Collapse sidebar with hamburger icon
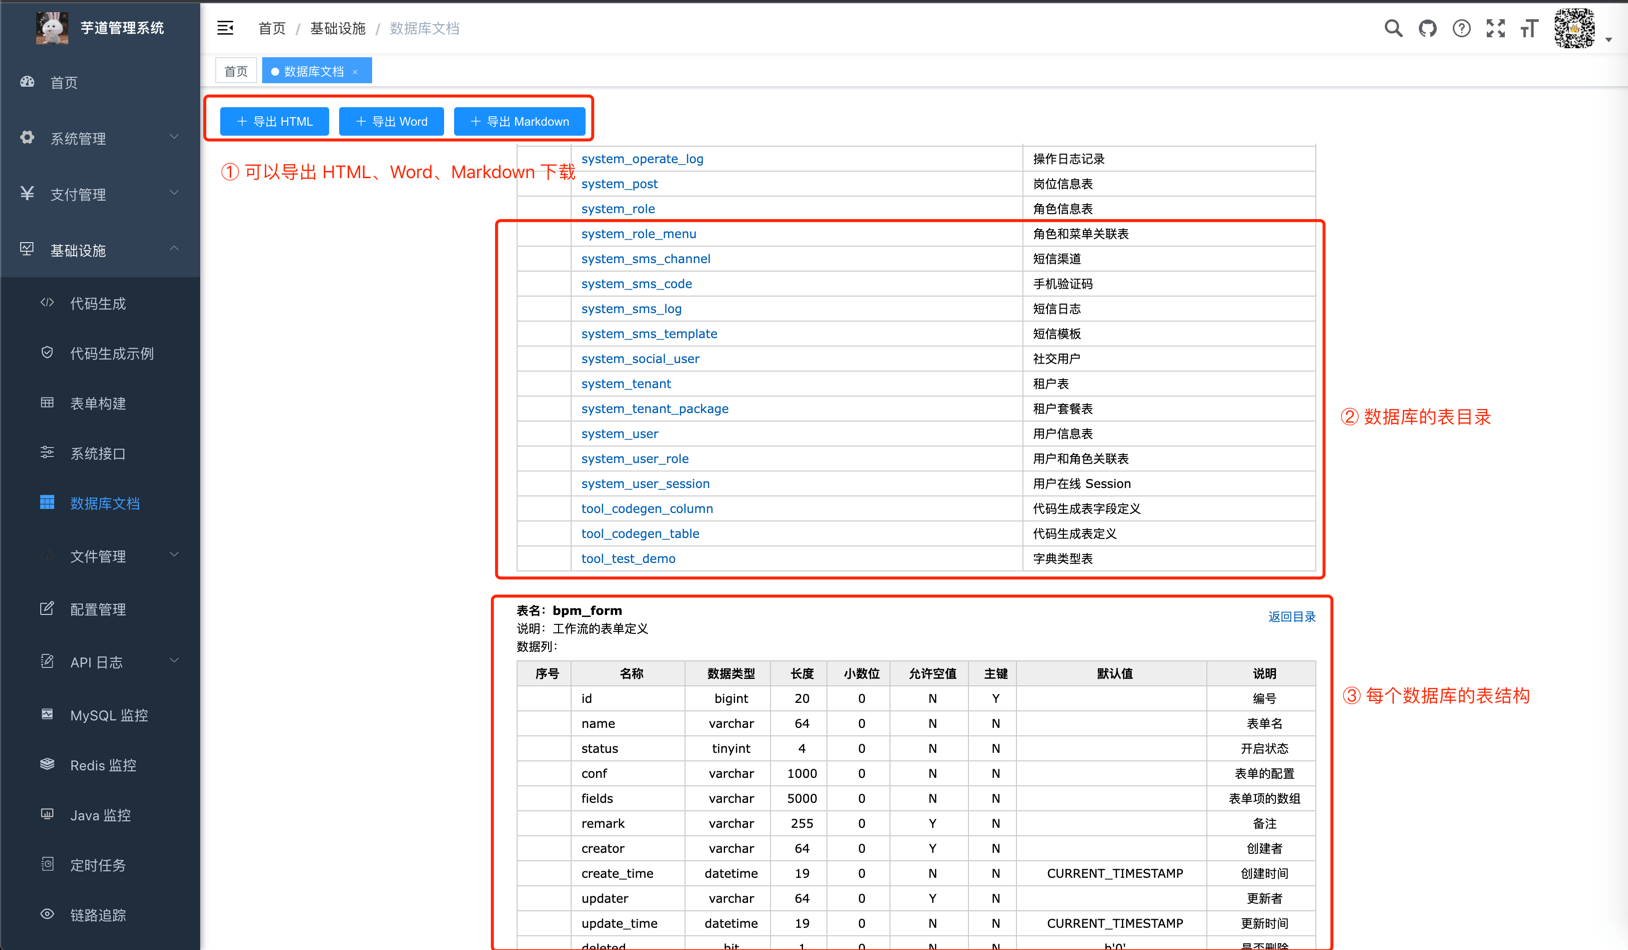1628x950 pixels. click(225, 28)
